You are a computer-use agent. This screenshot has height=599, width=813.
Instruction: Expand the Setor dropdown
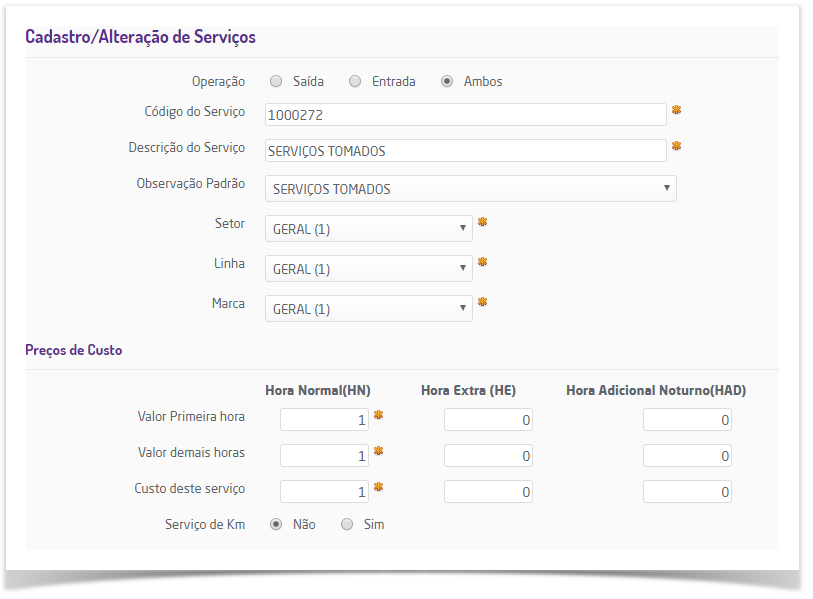tap(368, 229)
